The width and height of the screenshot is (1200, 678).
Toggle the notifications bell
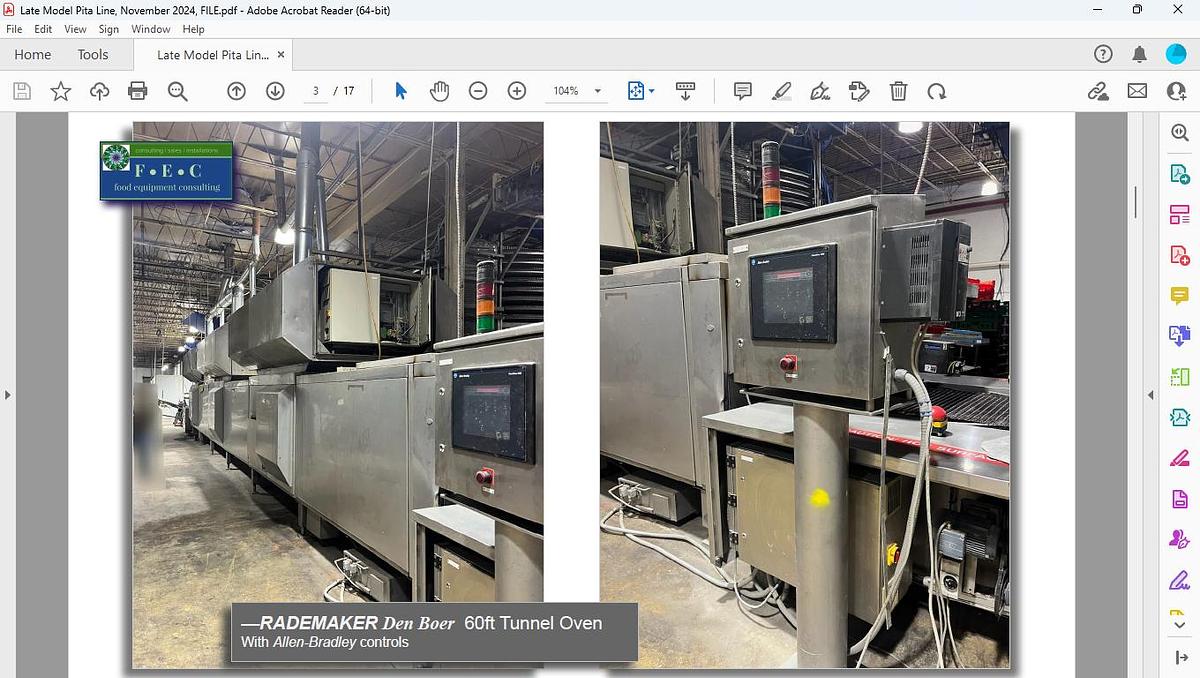(1138, 53)
